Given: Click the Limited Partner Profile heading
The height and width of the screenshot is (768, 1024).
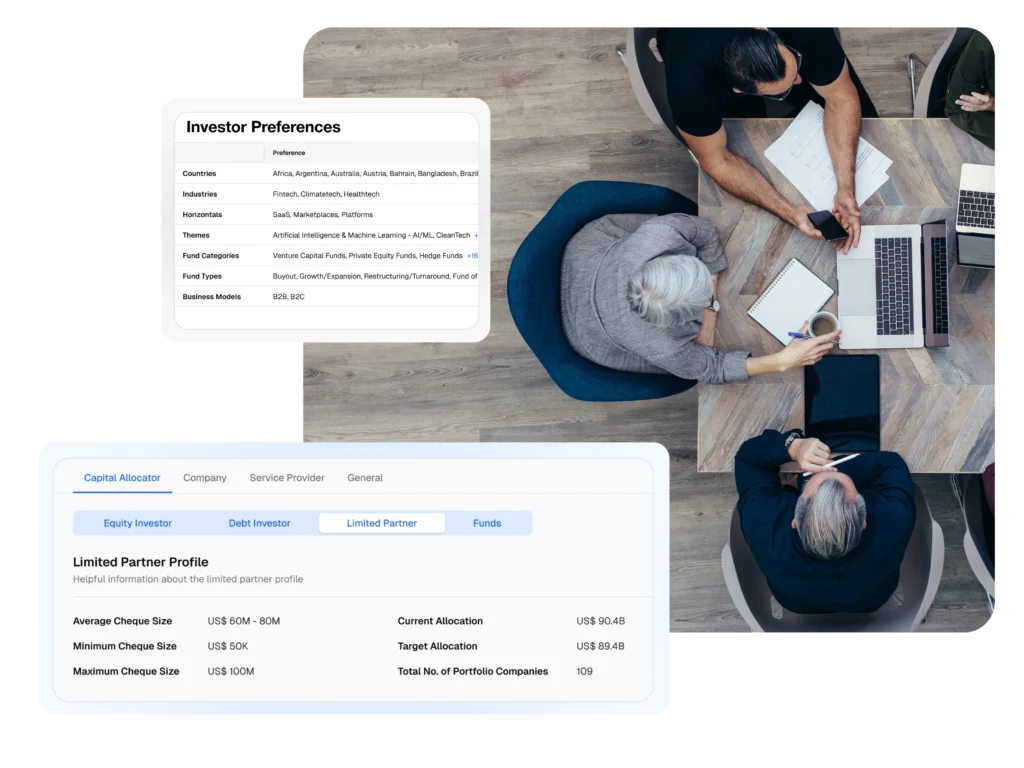Looking at the screenshot, I should click(141, 562).
